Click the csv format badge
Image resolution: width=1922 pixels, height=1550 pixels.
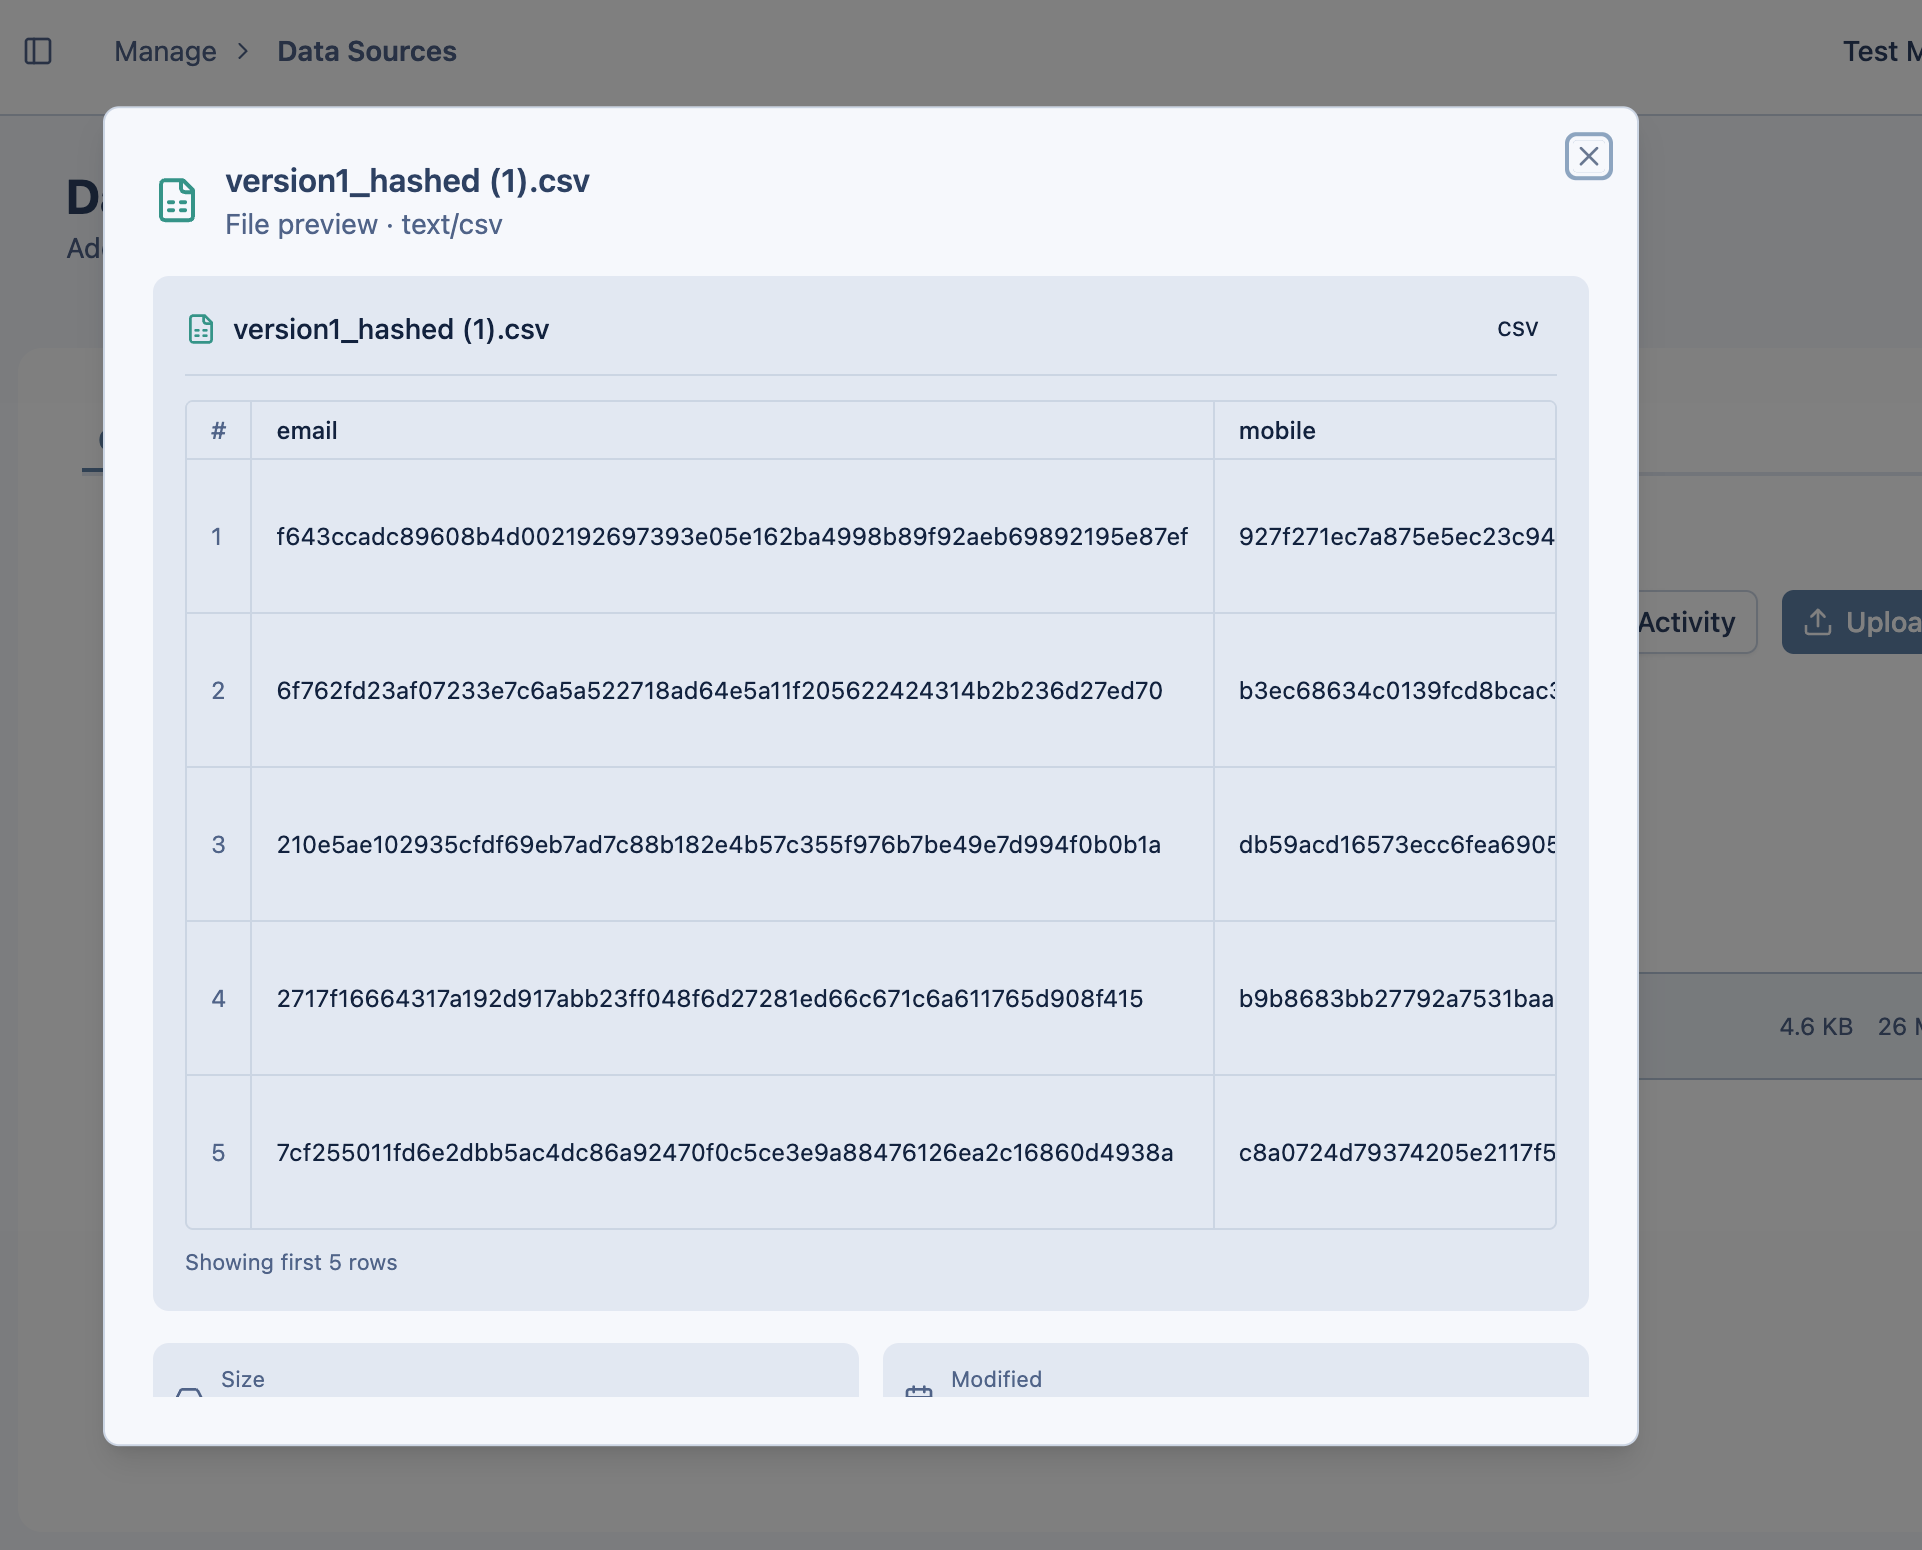point(1517,328)
